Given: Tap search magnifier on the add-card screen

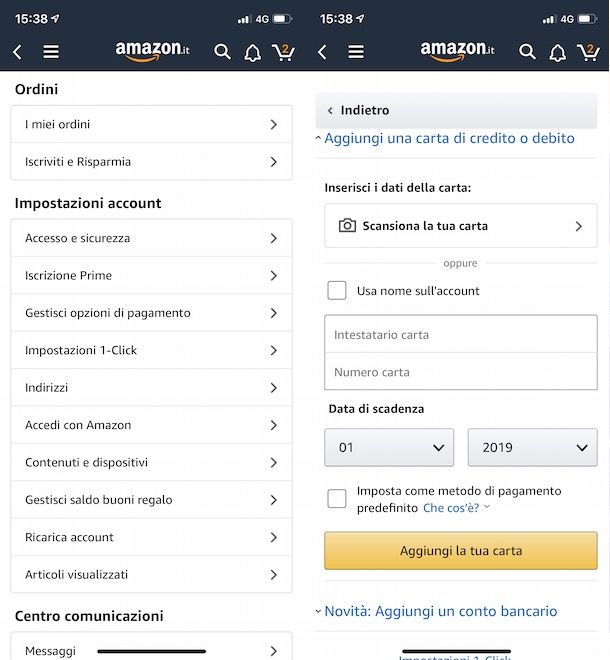Looking at the screenshot, I should click(527, 52).
